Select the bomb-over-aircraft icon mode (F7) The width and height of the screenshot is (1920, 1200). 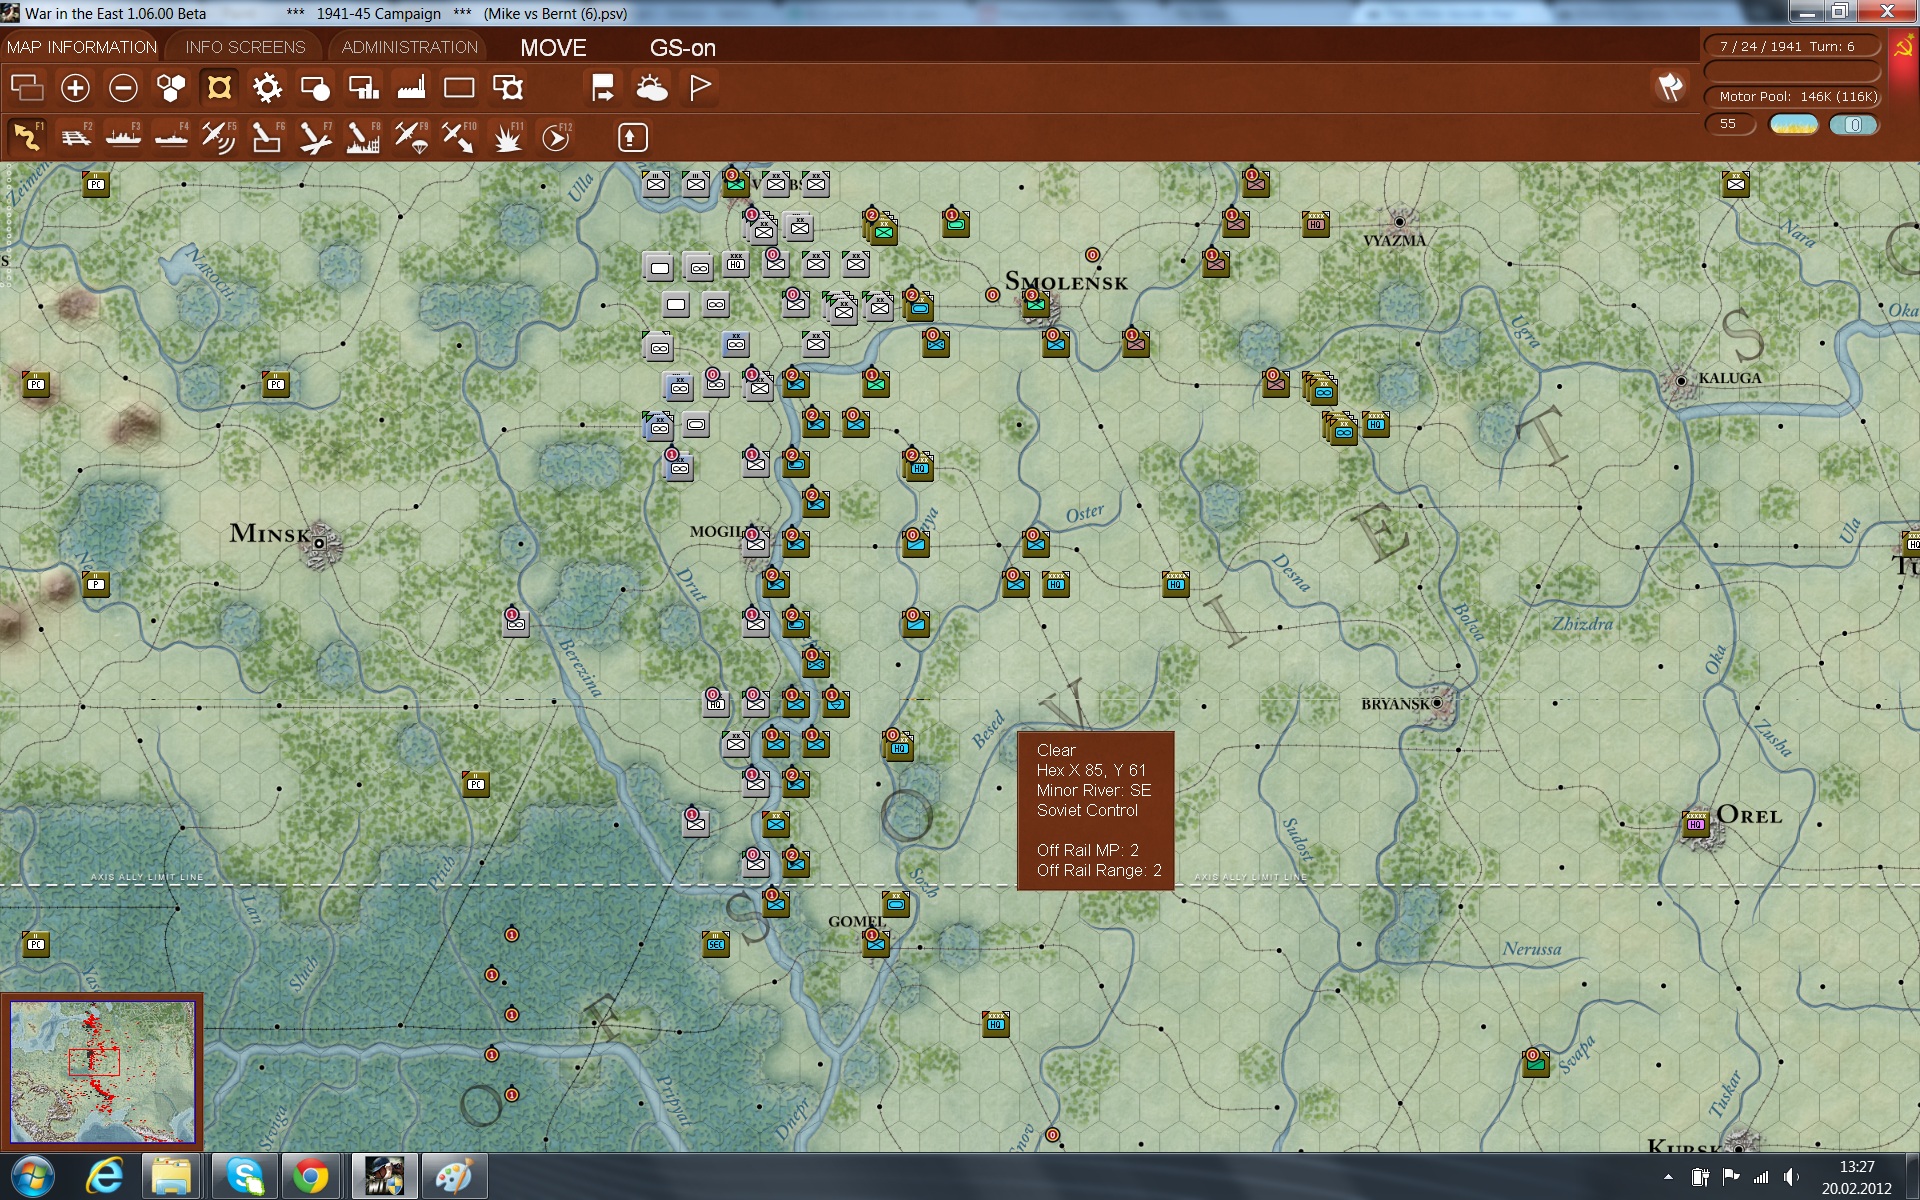(x=315, y=137)
